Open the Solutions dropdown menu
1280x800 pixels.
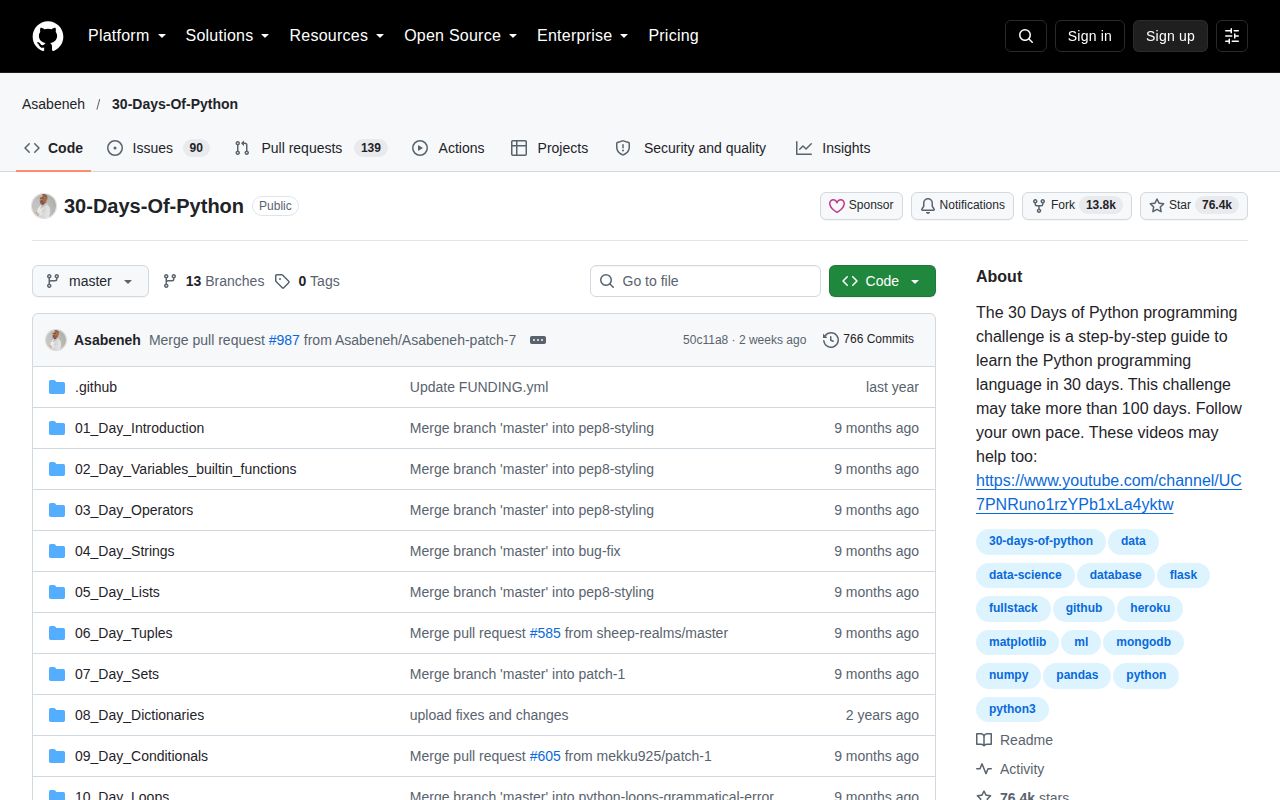227,36
